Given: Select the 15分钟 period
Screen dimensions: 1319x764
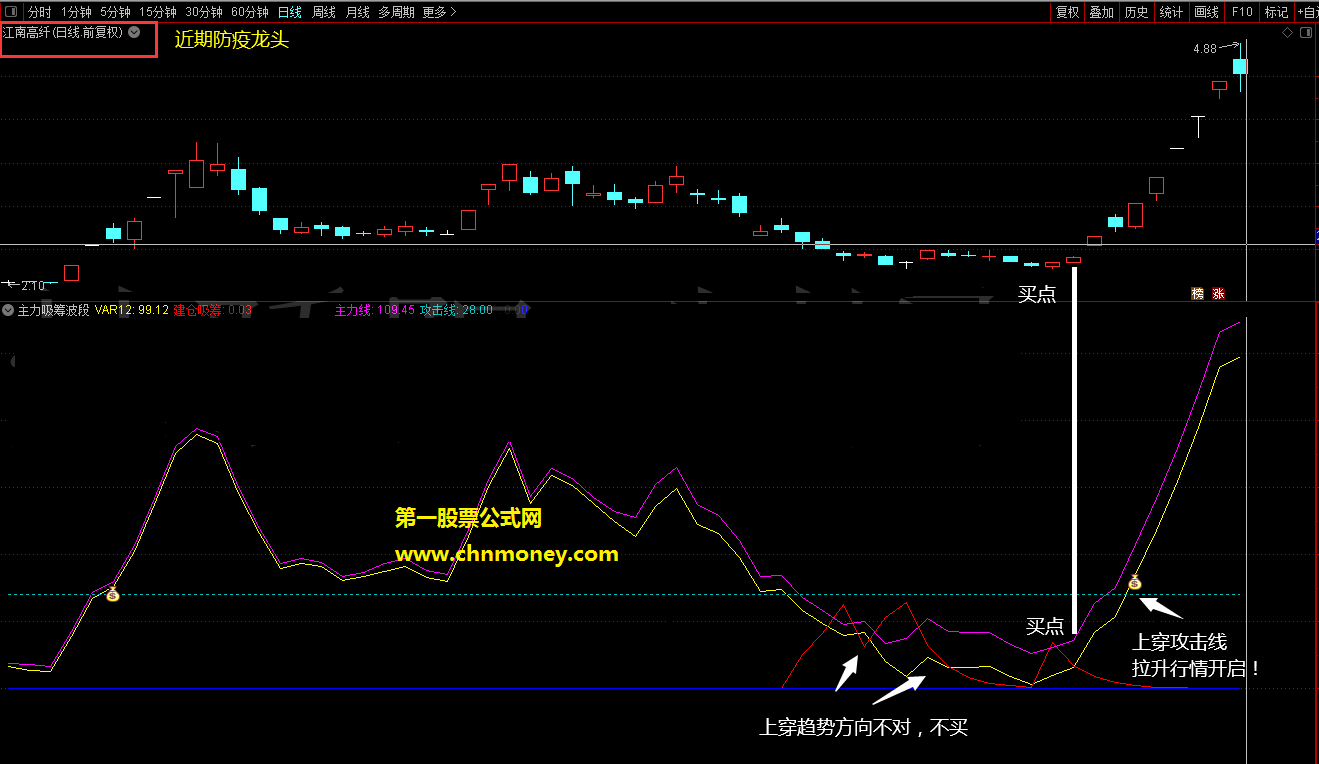Looking at the screenshot, I should click(x=158, y=12).
